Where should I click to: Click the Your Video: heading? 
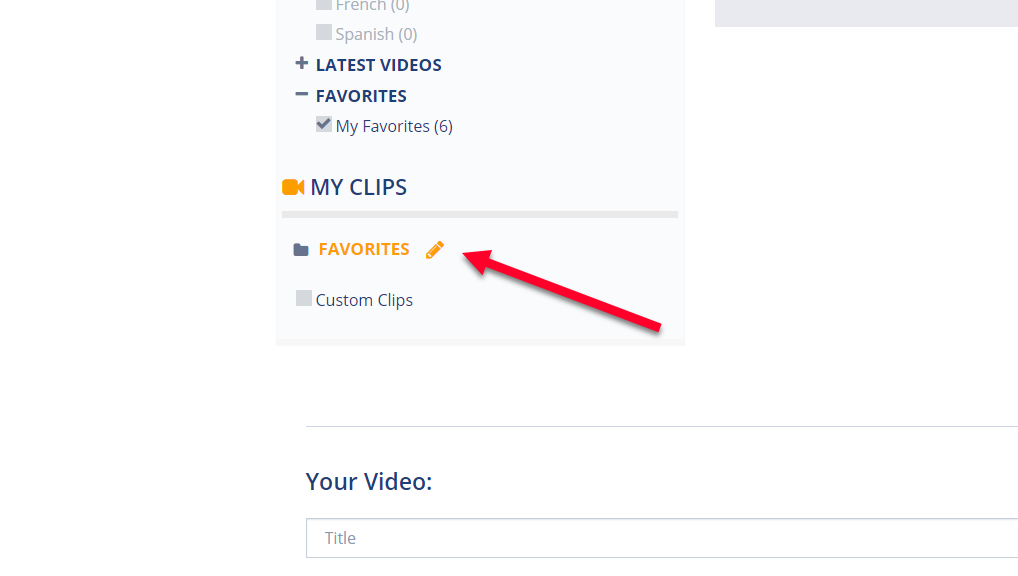tap(369, 482)
